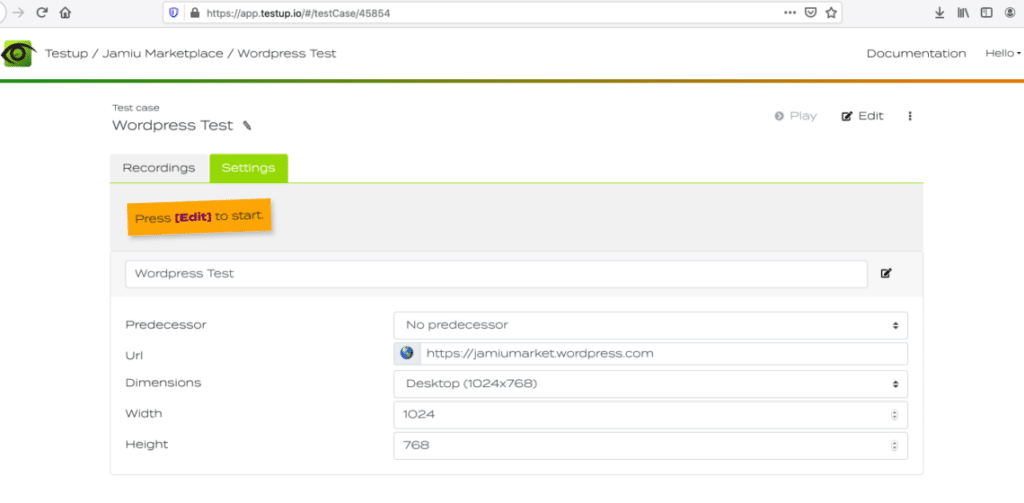Open the Firefox account avatar icon

point(1010,12)
